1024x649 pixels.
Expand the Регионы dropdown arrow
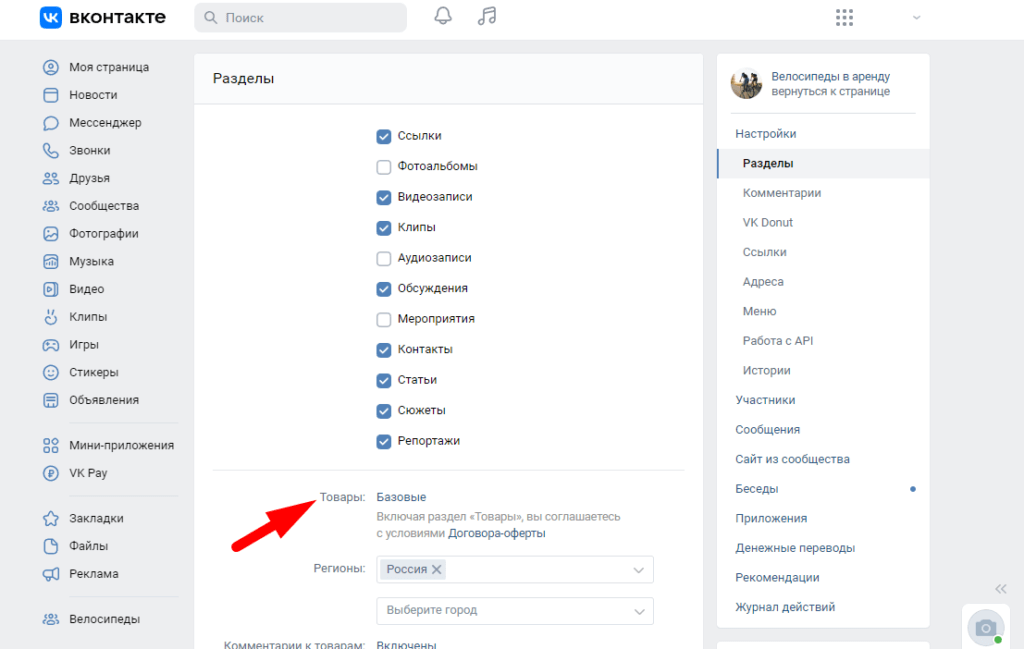click(639, 570)
